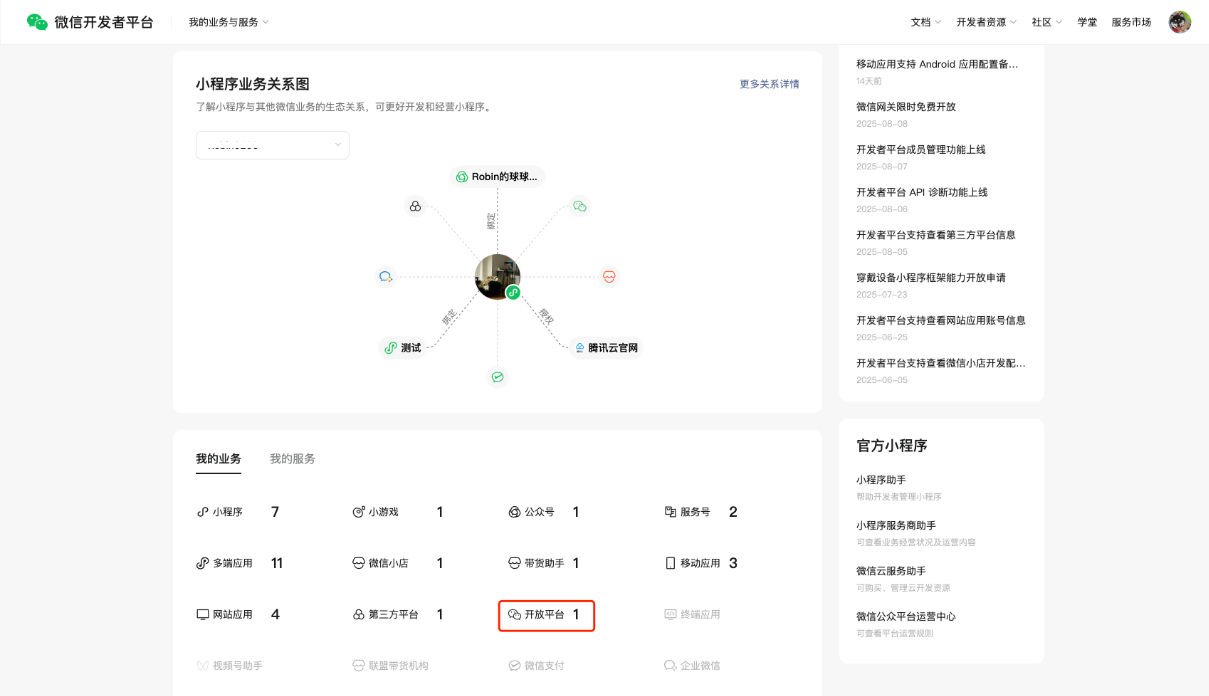Image resolution: width=1209 pixels, height=696 pixels.
Task: Click the 开放平台 entry highlighted in red
Action: pyautogui.click(x=546, y=615)
